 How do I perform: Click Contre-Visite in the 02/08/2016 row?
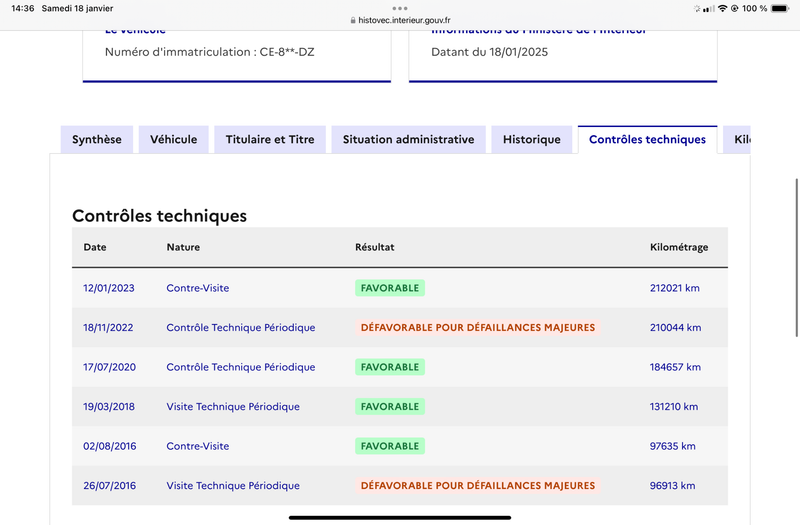coord(197,446)
